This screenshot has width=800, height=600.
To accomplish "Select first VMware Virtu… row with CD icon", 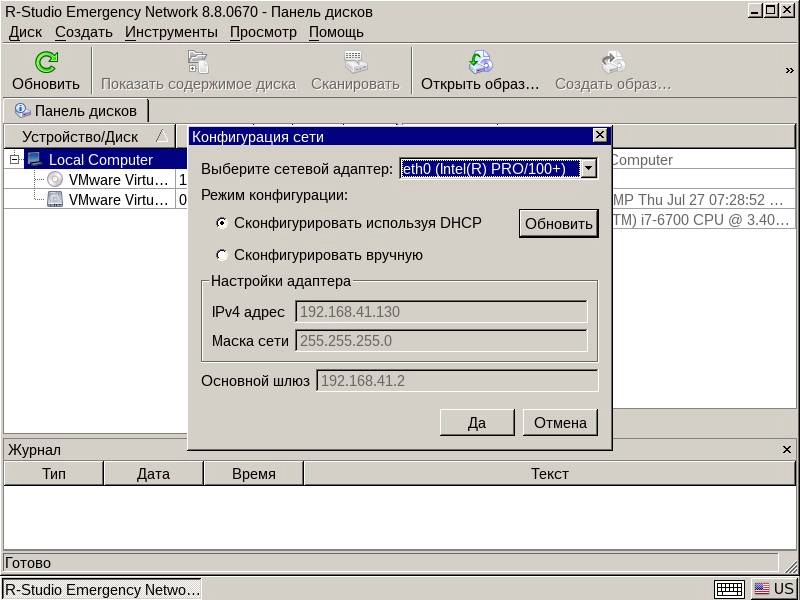I will (118, 180).
